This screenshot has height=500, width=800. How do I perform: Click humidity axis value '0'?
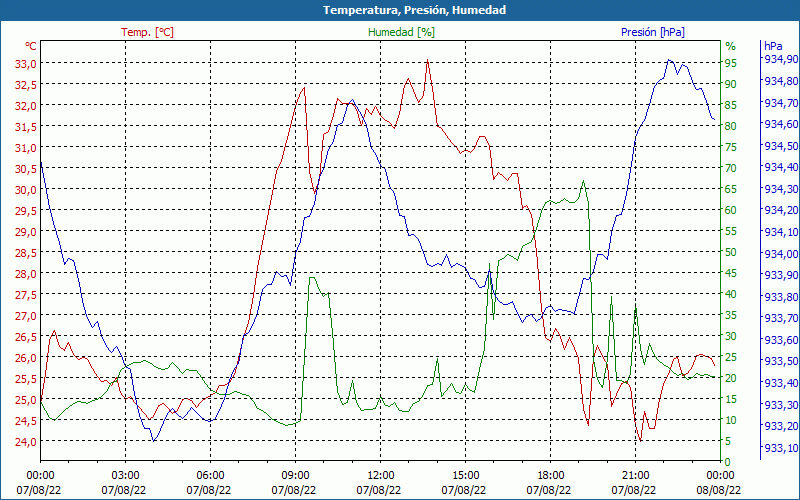coord(728,462)
